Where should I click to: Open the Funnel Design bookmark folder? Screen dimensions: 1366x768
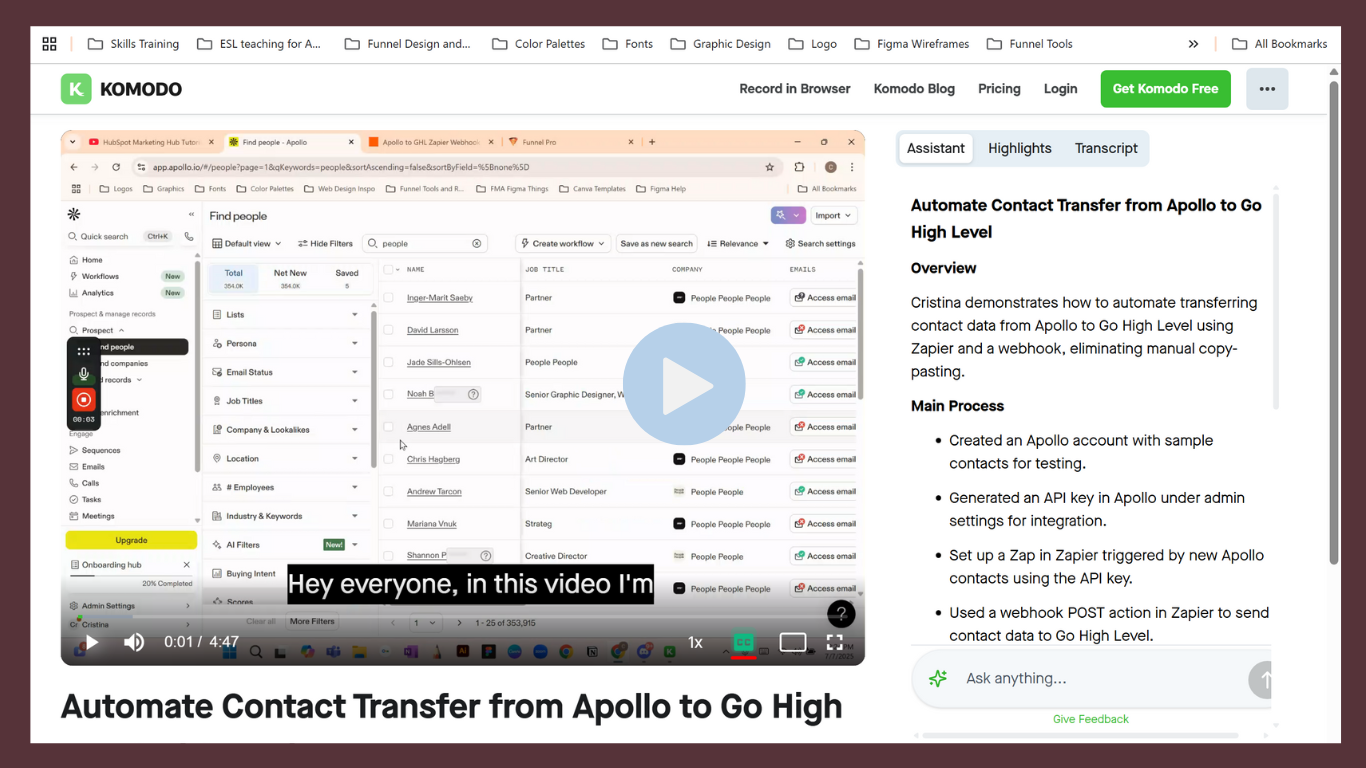407,44
